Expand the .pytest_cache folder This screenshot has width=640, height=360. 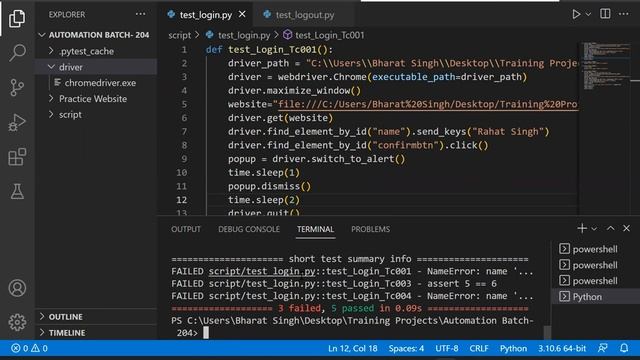[96, 51]
